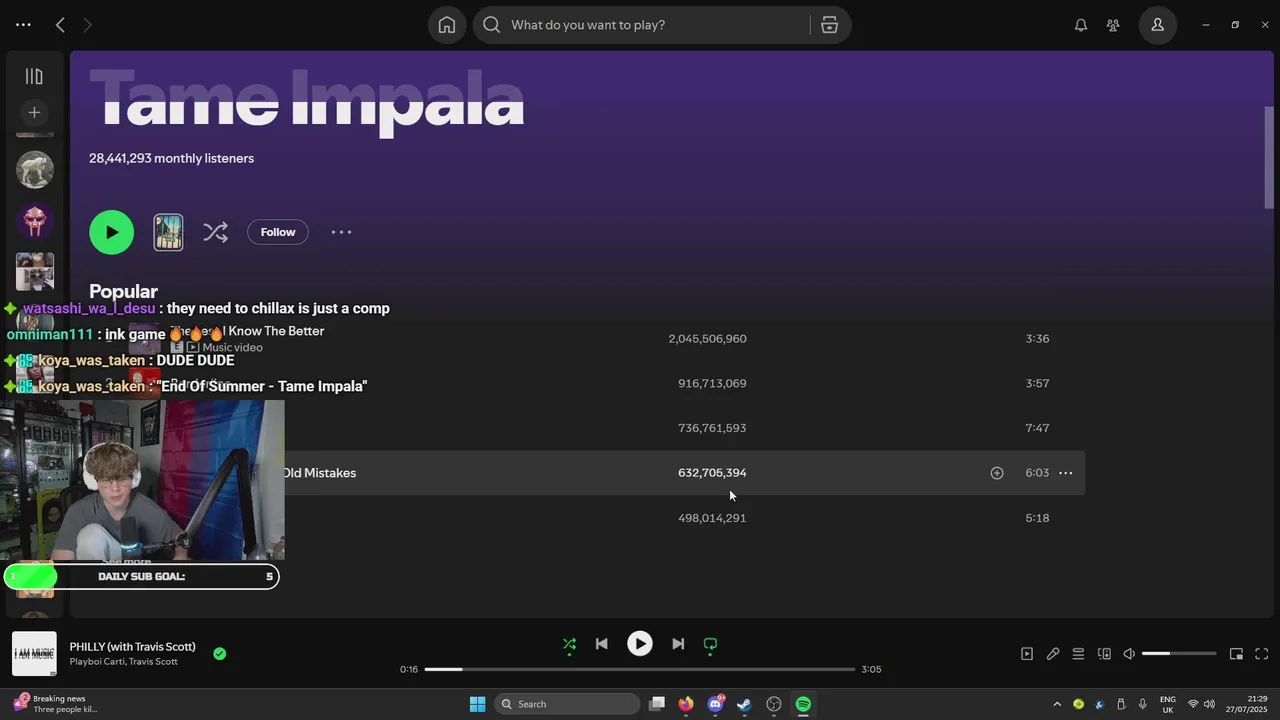Image resolution: width=1280 pixels, height=720 pixels.
Task: Open PHILLY (with Travis Scott) song link
Action: (133, 647)
